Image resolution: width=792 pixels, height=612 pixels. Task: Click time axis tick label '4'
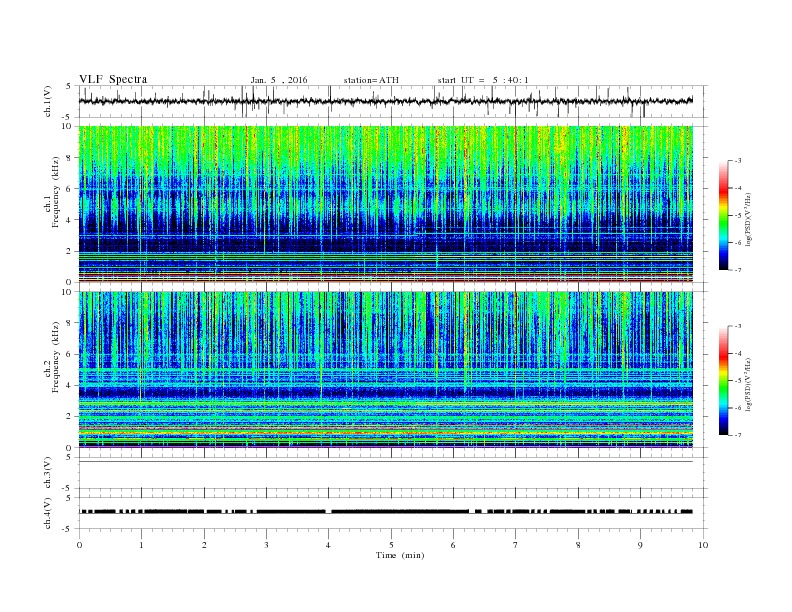pos(329,545)
